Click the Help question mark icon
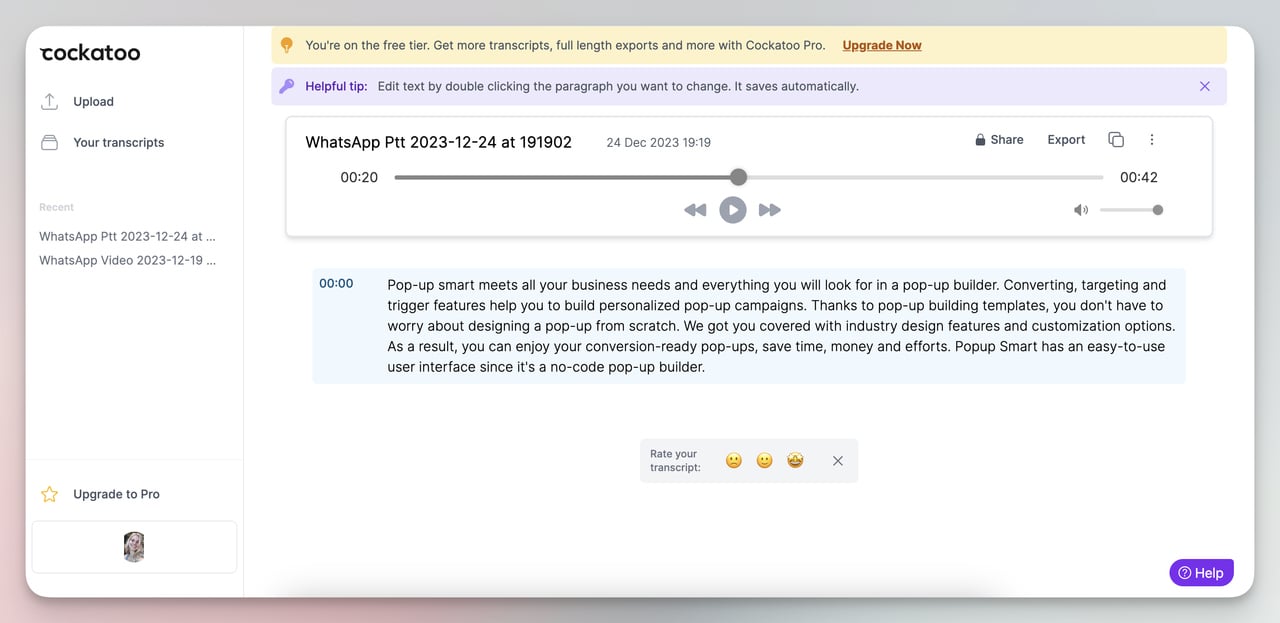Screen dimensions: 1280x623 coord(1187,572)
